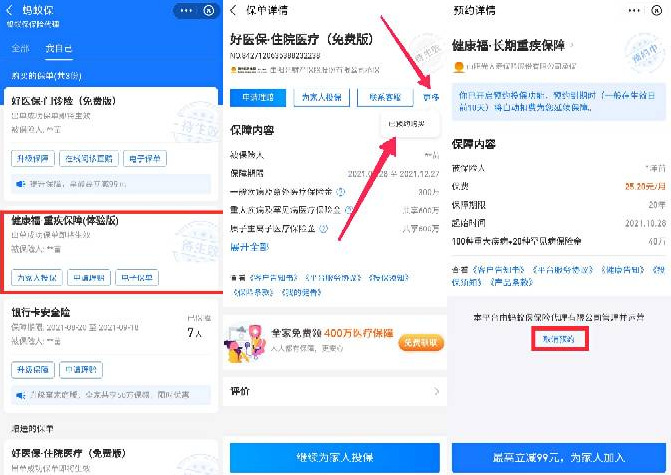The width and height of the screenshot is (671, 475).
Task: Switch to the 全部 tab
Action: [20, 48]
